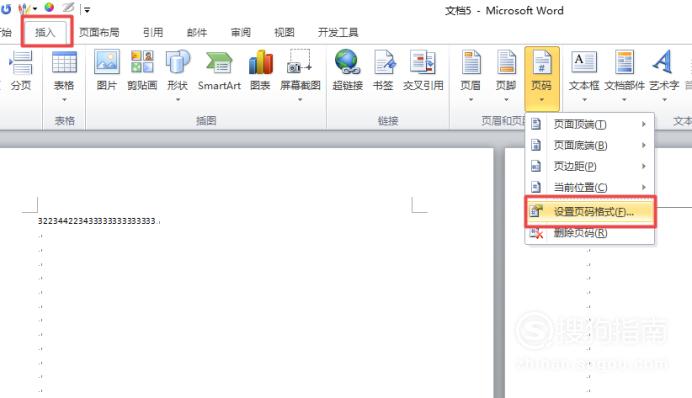
Task: Open the 形状 shapes gallery
Action: pos(177,76)
